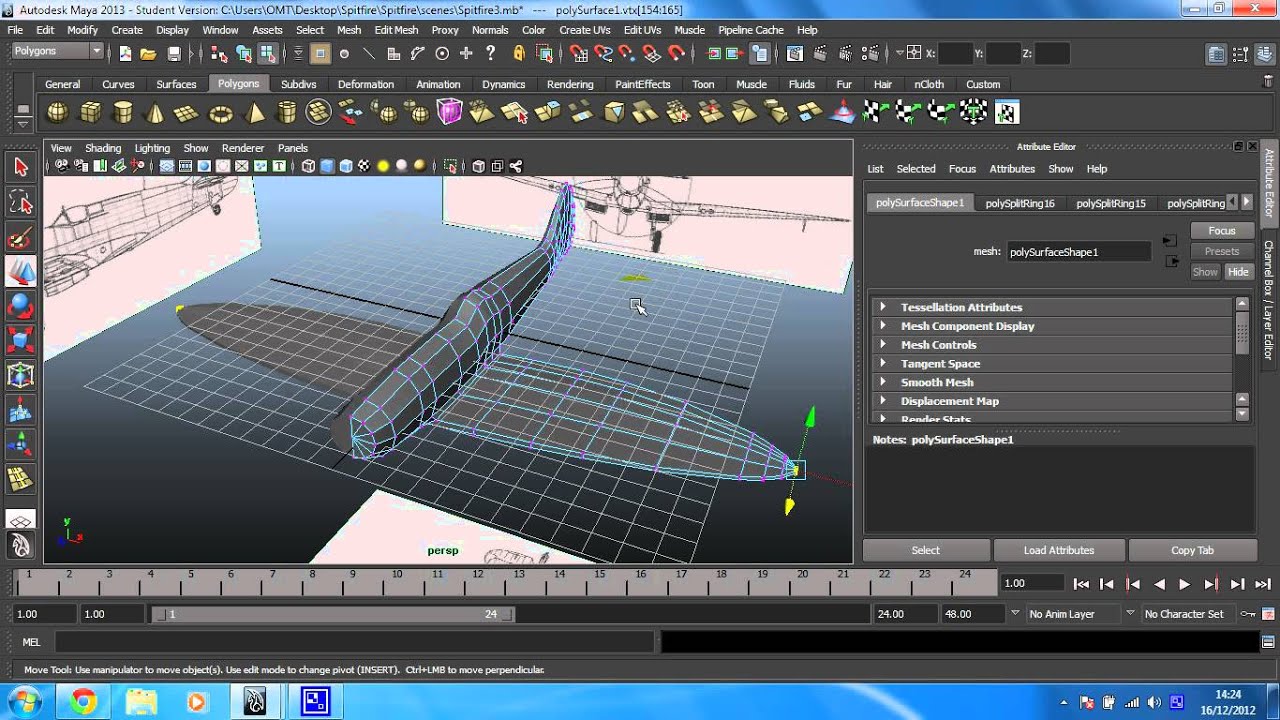This screenshot has width=1280, height=720.
Task: Create a polygon torus from the shelf
Action: point(220,112)
